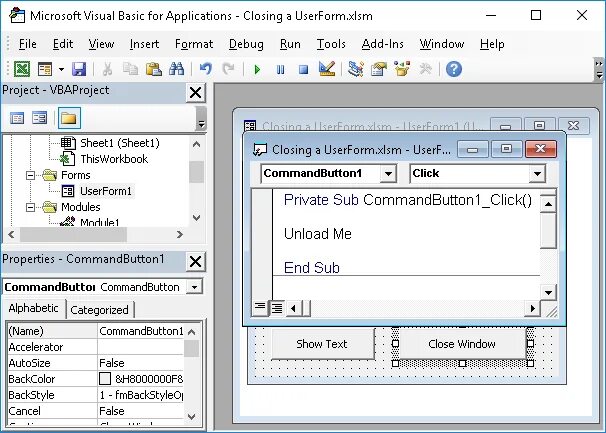Click the View Code icon in Project panel

17,118
